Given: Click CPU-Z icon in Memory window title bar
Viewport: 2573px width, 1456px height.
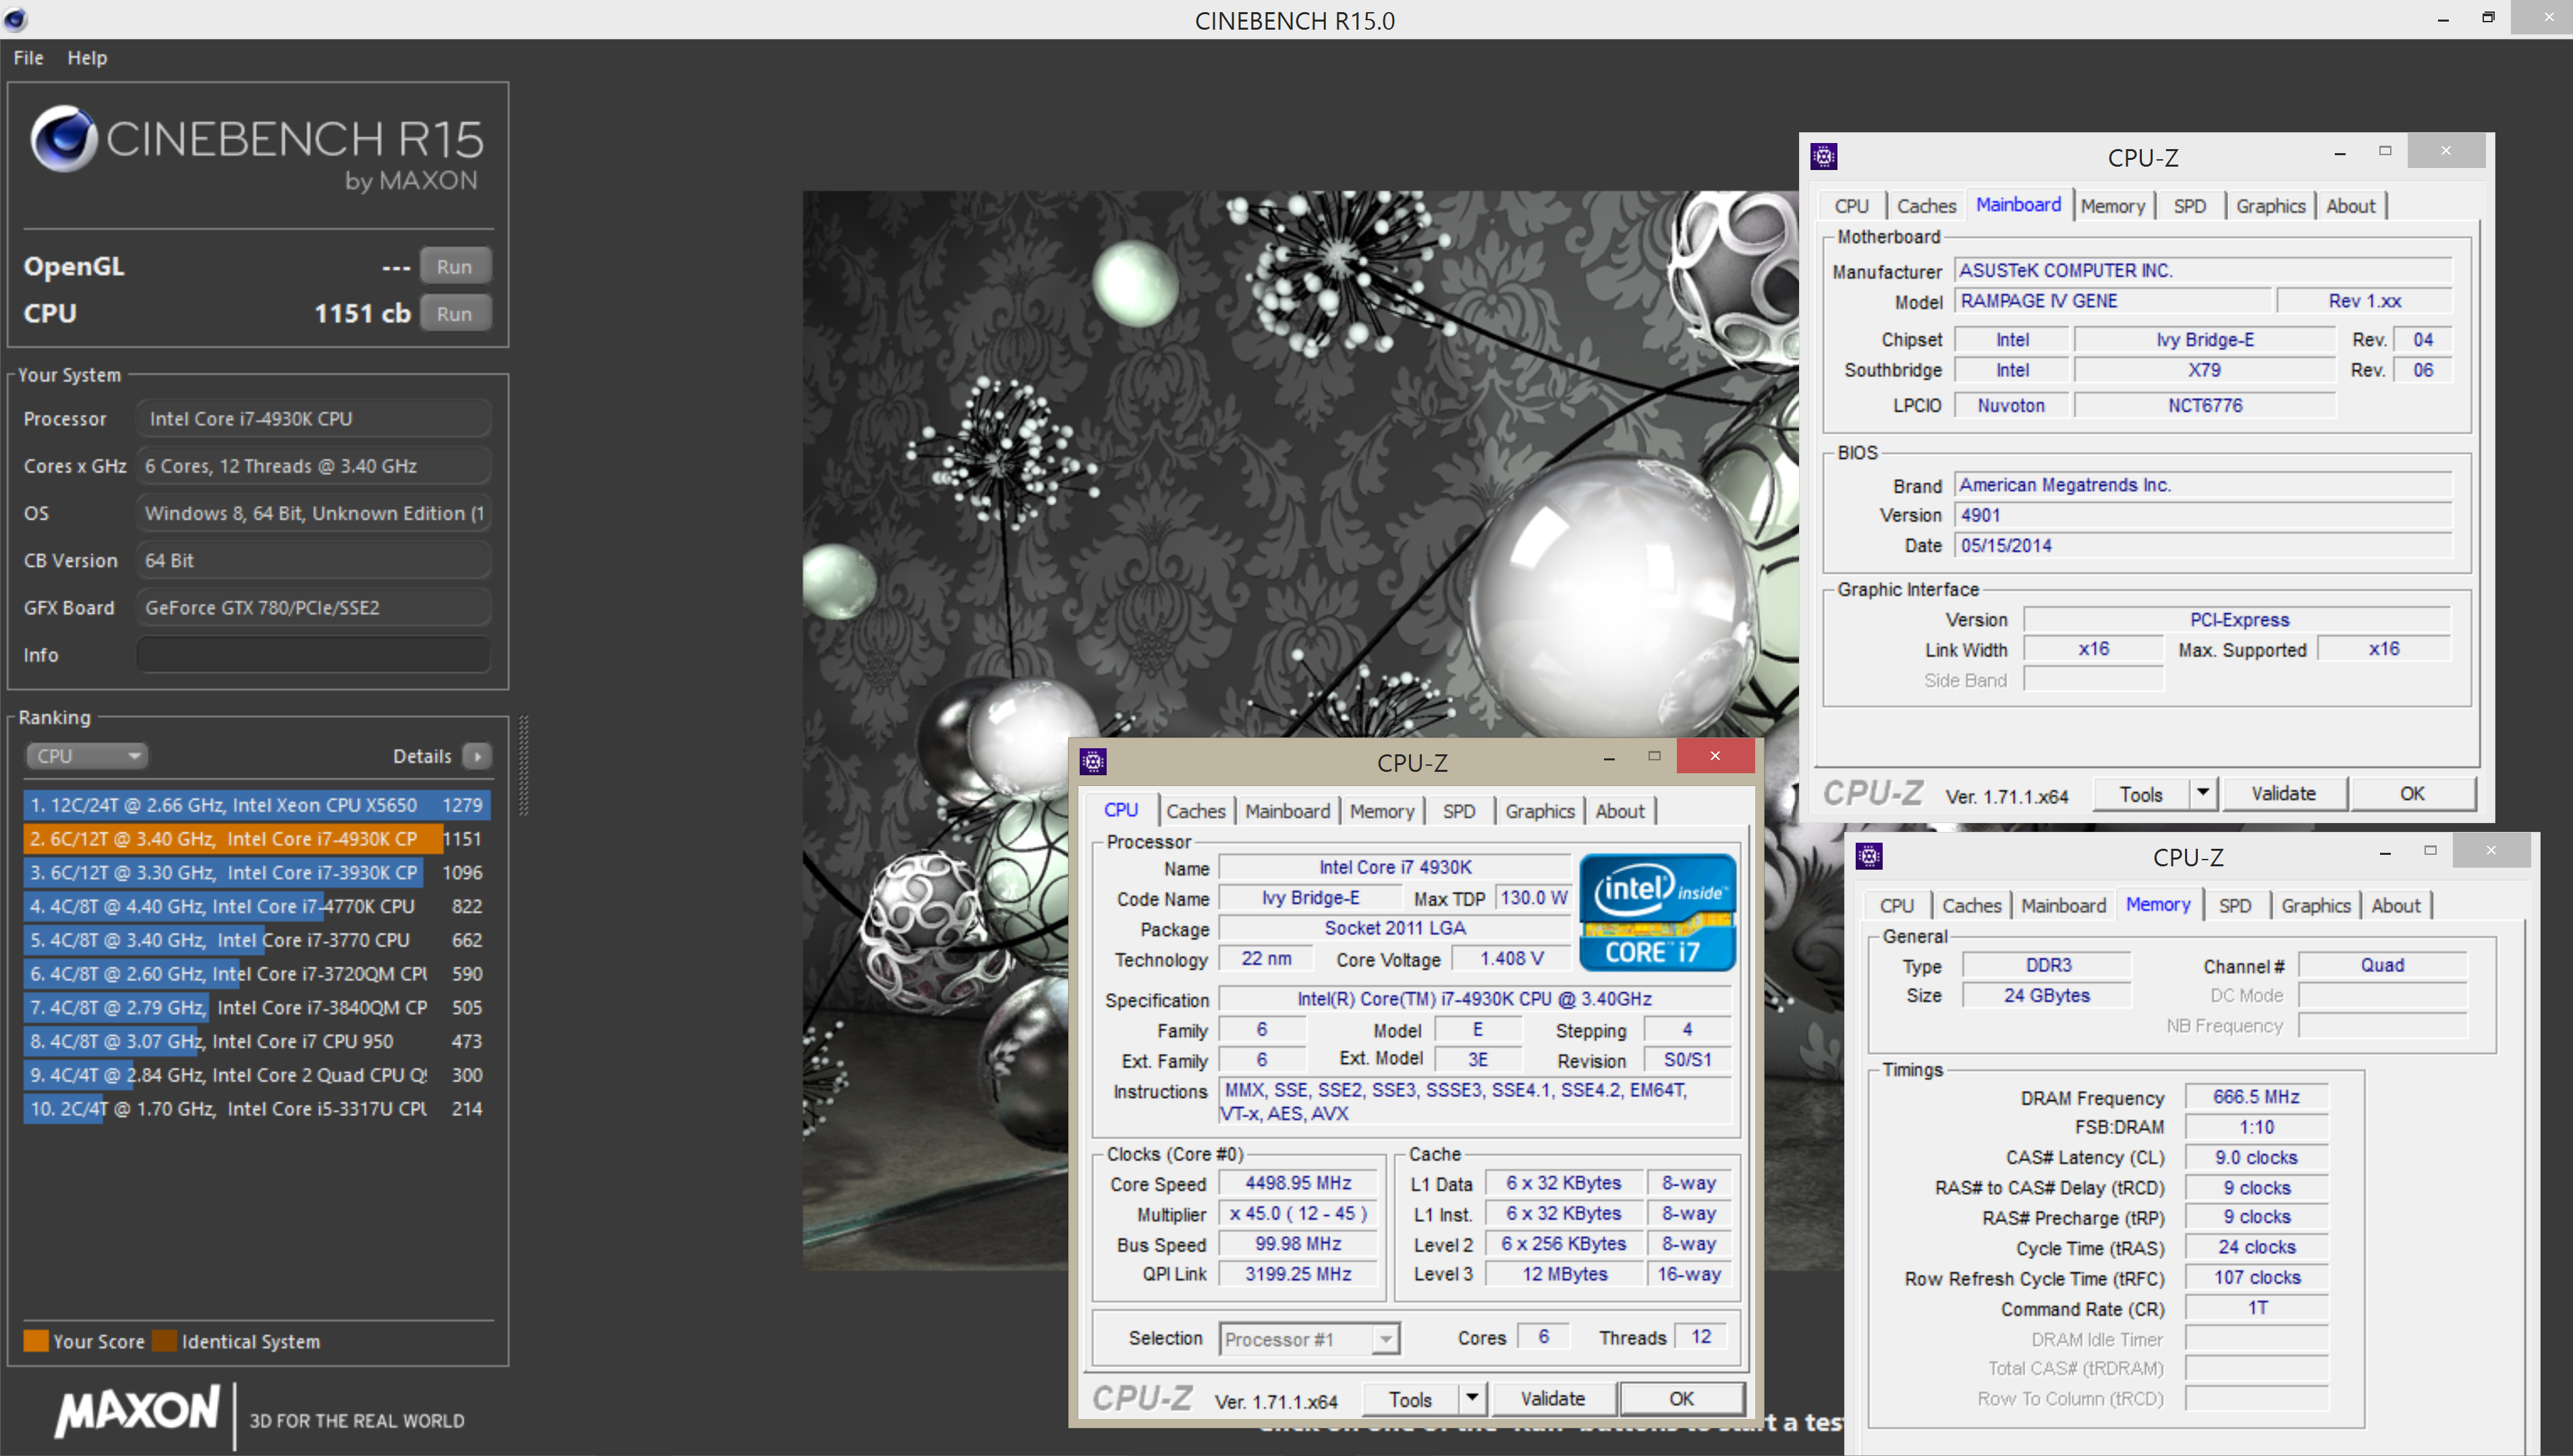Looking at the screenshot, I should pos(1869,856).
